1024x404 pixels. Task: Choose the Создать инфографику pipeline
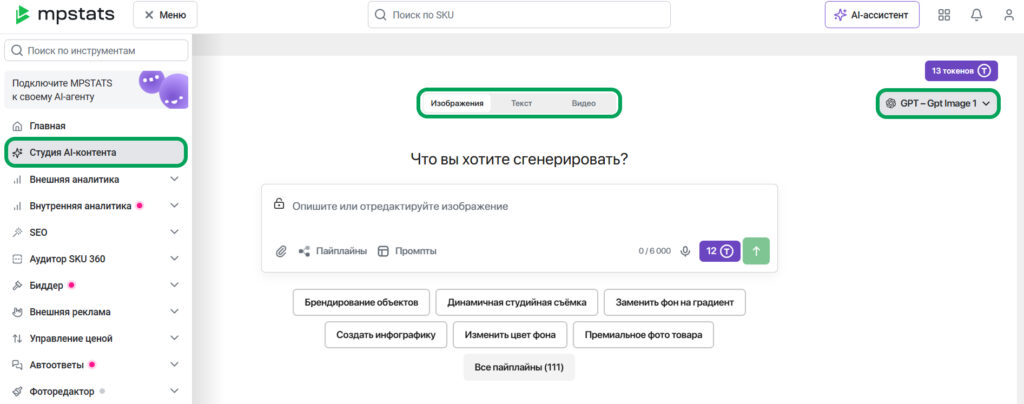point(386,335)
